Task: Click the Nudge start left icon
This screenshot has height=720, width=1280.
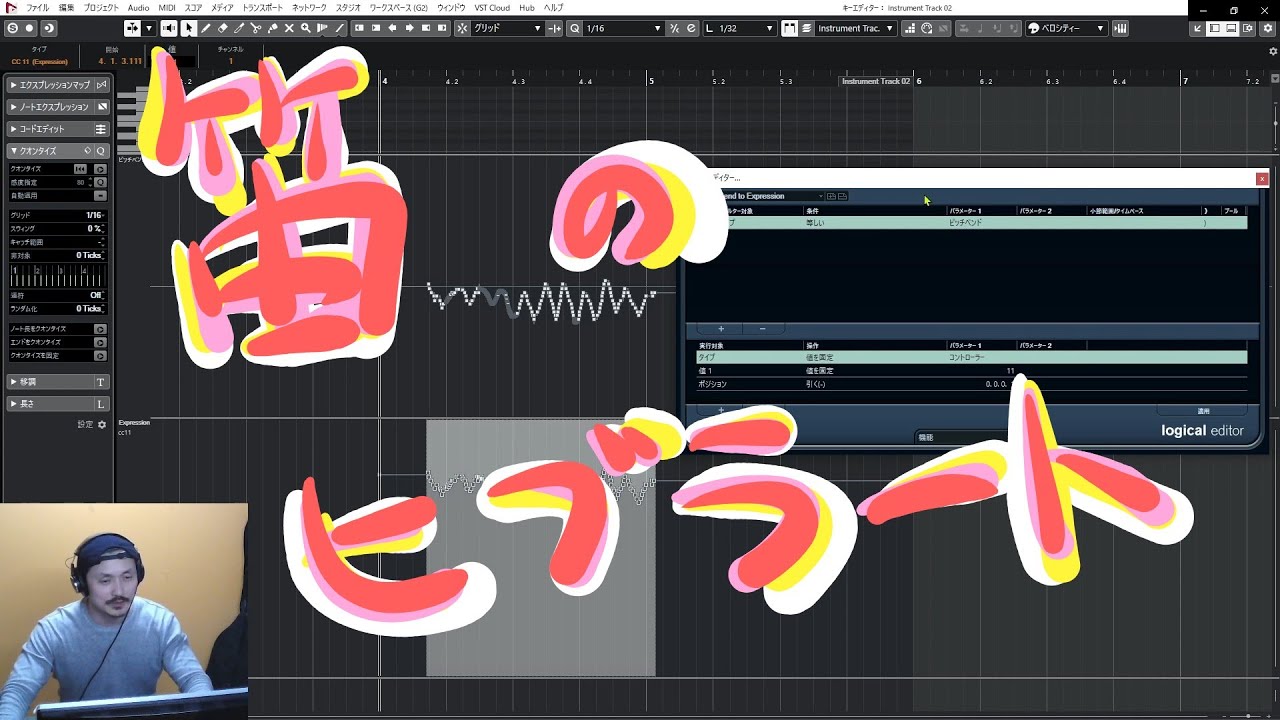Action: point(359,28)
